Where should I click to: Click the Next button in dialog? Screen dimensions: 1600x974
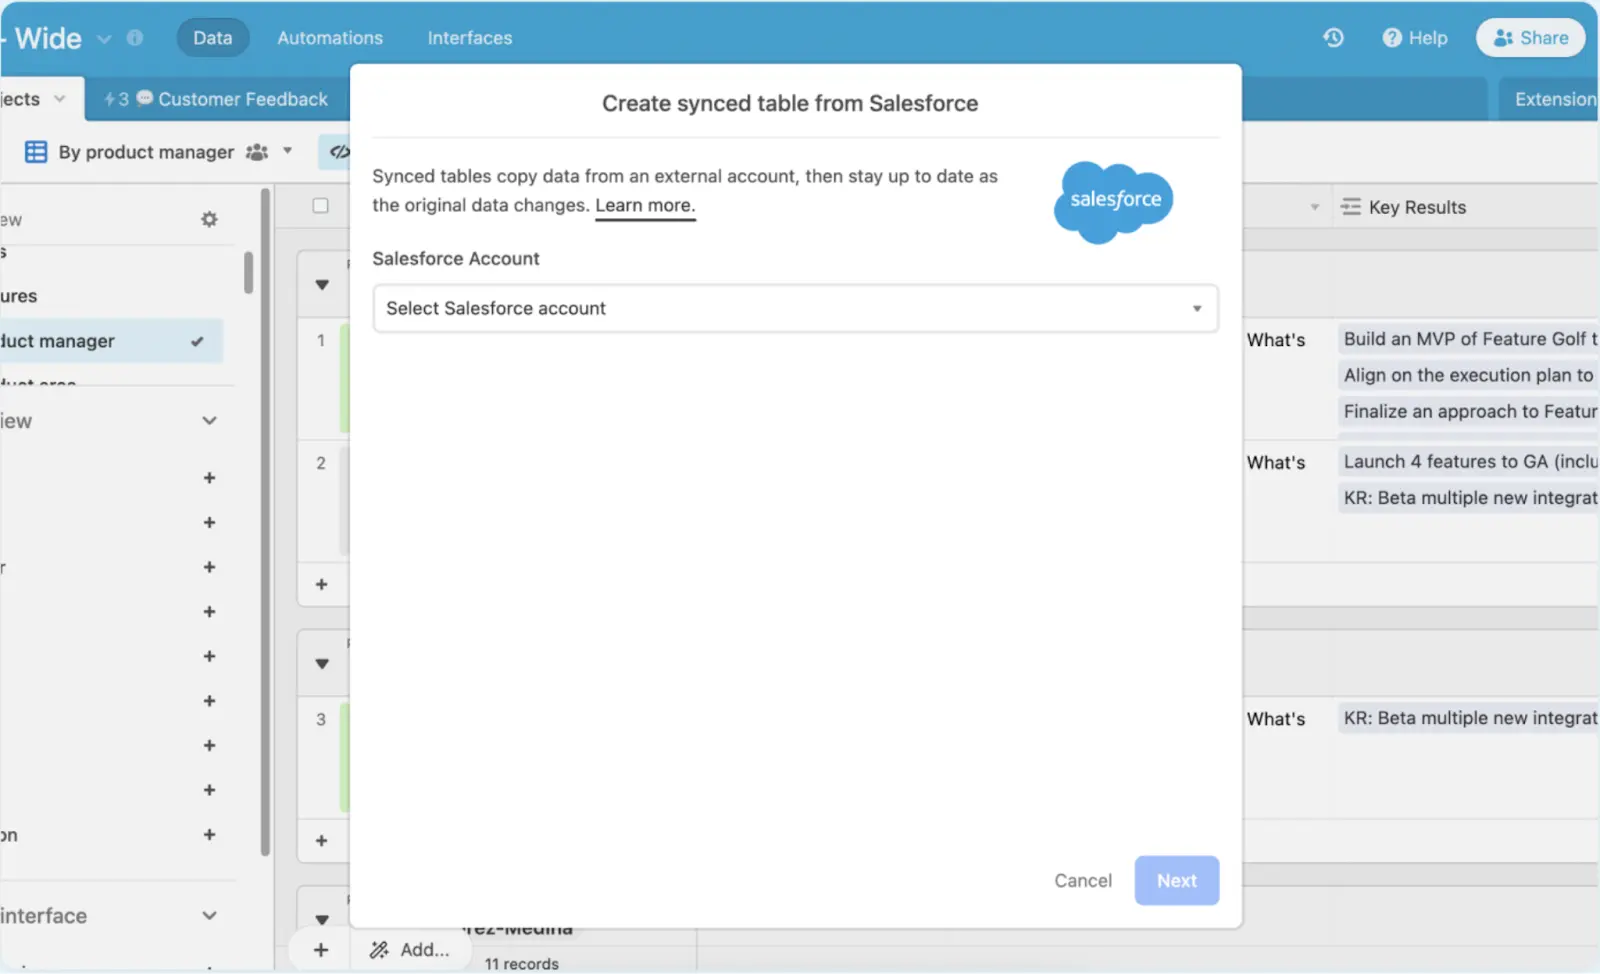[x=1176, y=880]
